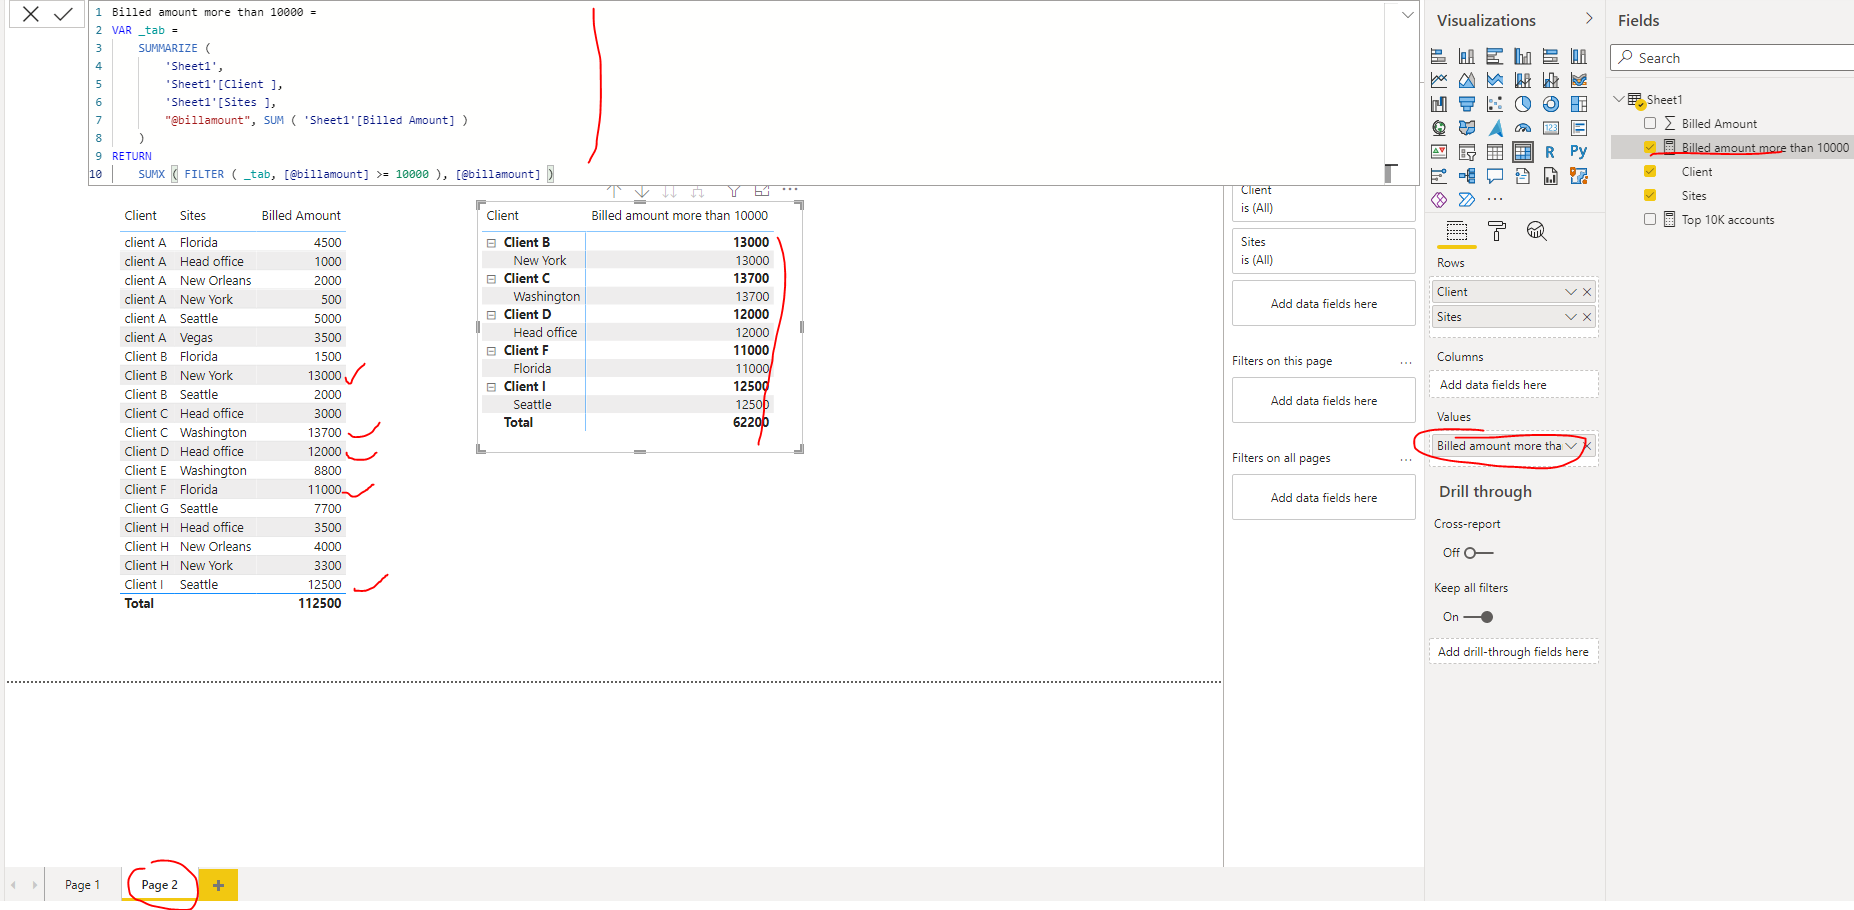
Task: Collapse Client B row in matrix
Action: (491, 243)
